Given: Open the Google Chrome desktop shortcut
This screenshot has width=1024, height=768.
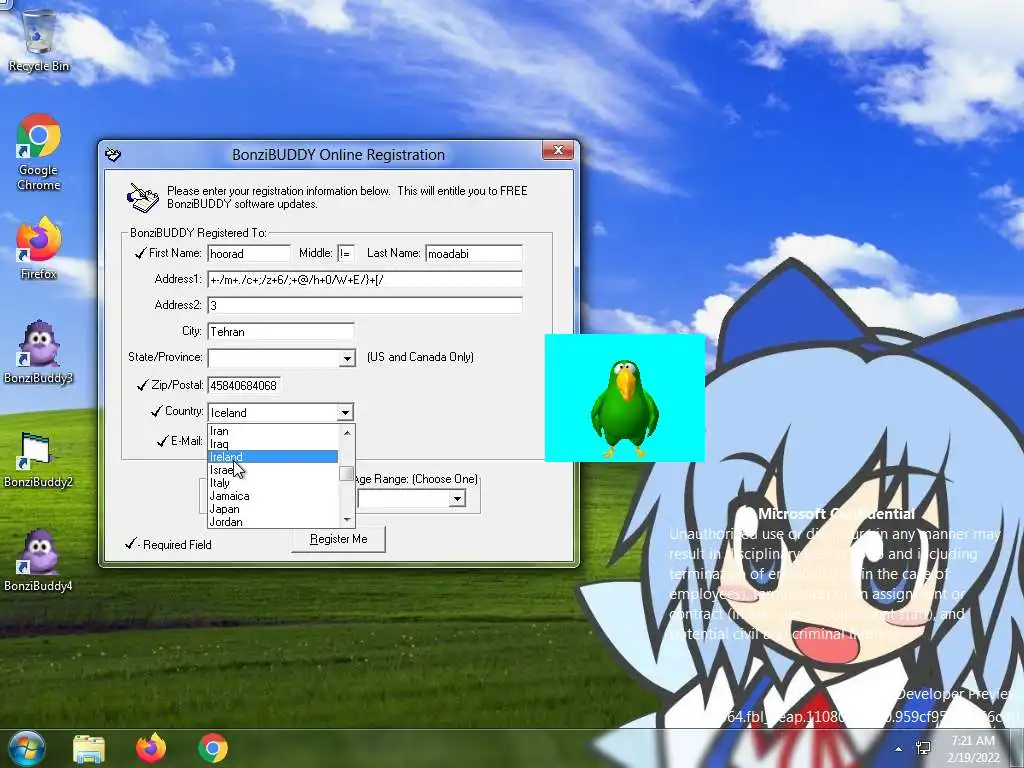Looking at the screenshot, I should (x=39, y=152).
